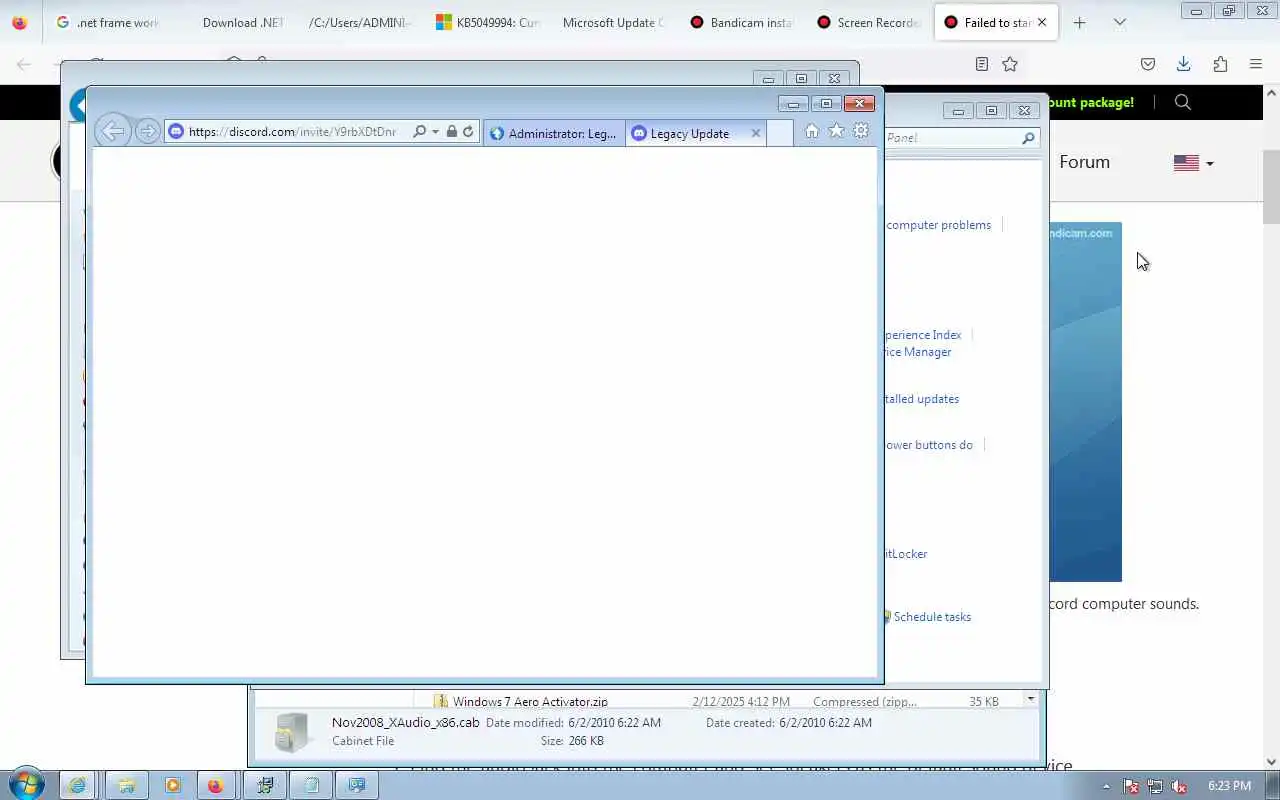Show Firefox downloads panel
The height and width of the screenshot is (800, 1280).
(x=1183, y=64)
